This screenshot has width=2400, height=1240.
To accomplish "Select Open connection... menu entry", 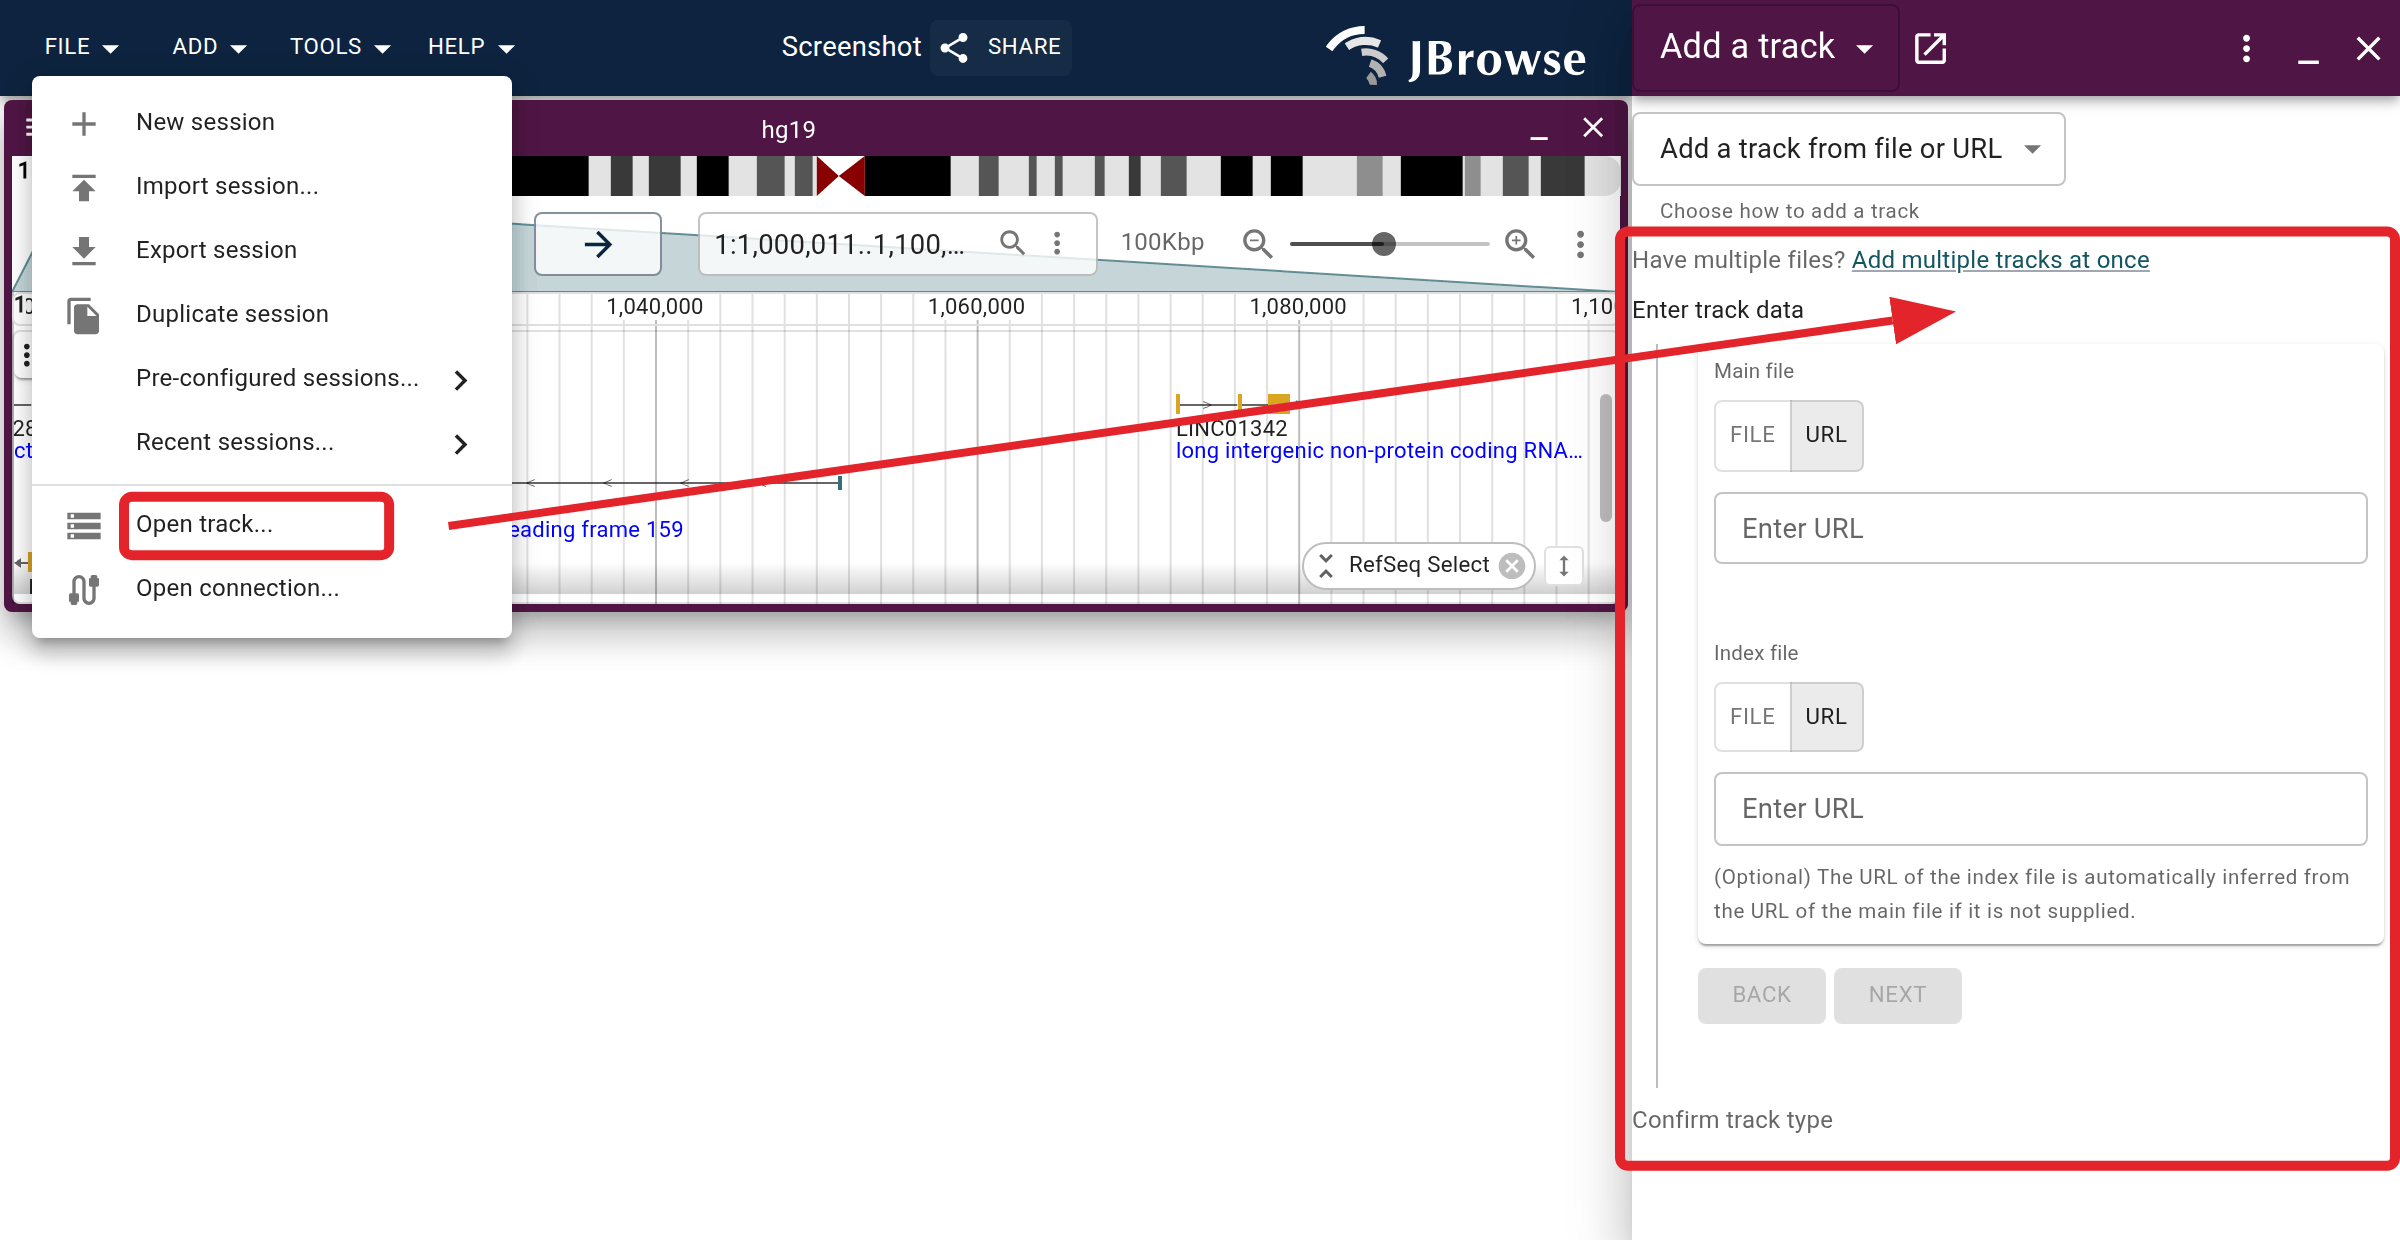I will (x=272, y=588).
